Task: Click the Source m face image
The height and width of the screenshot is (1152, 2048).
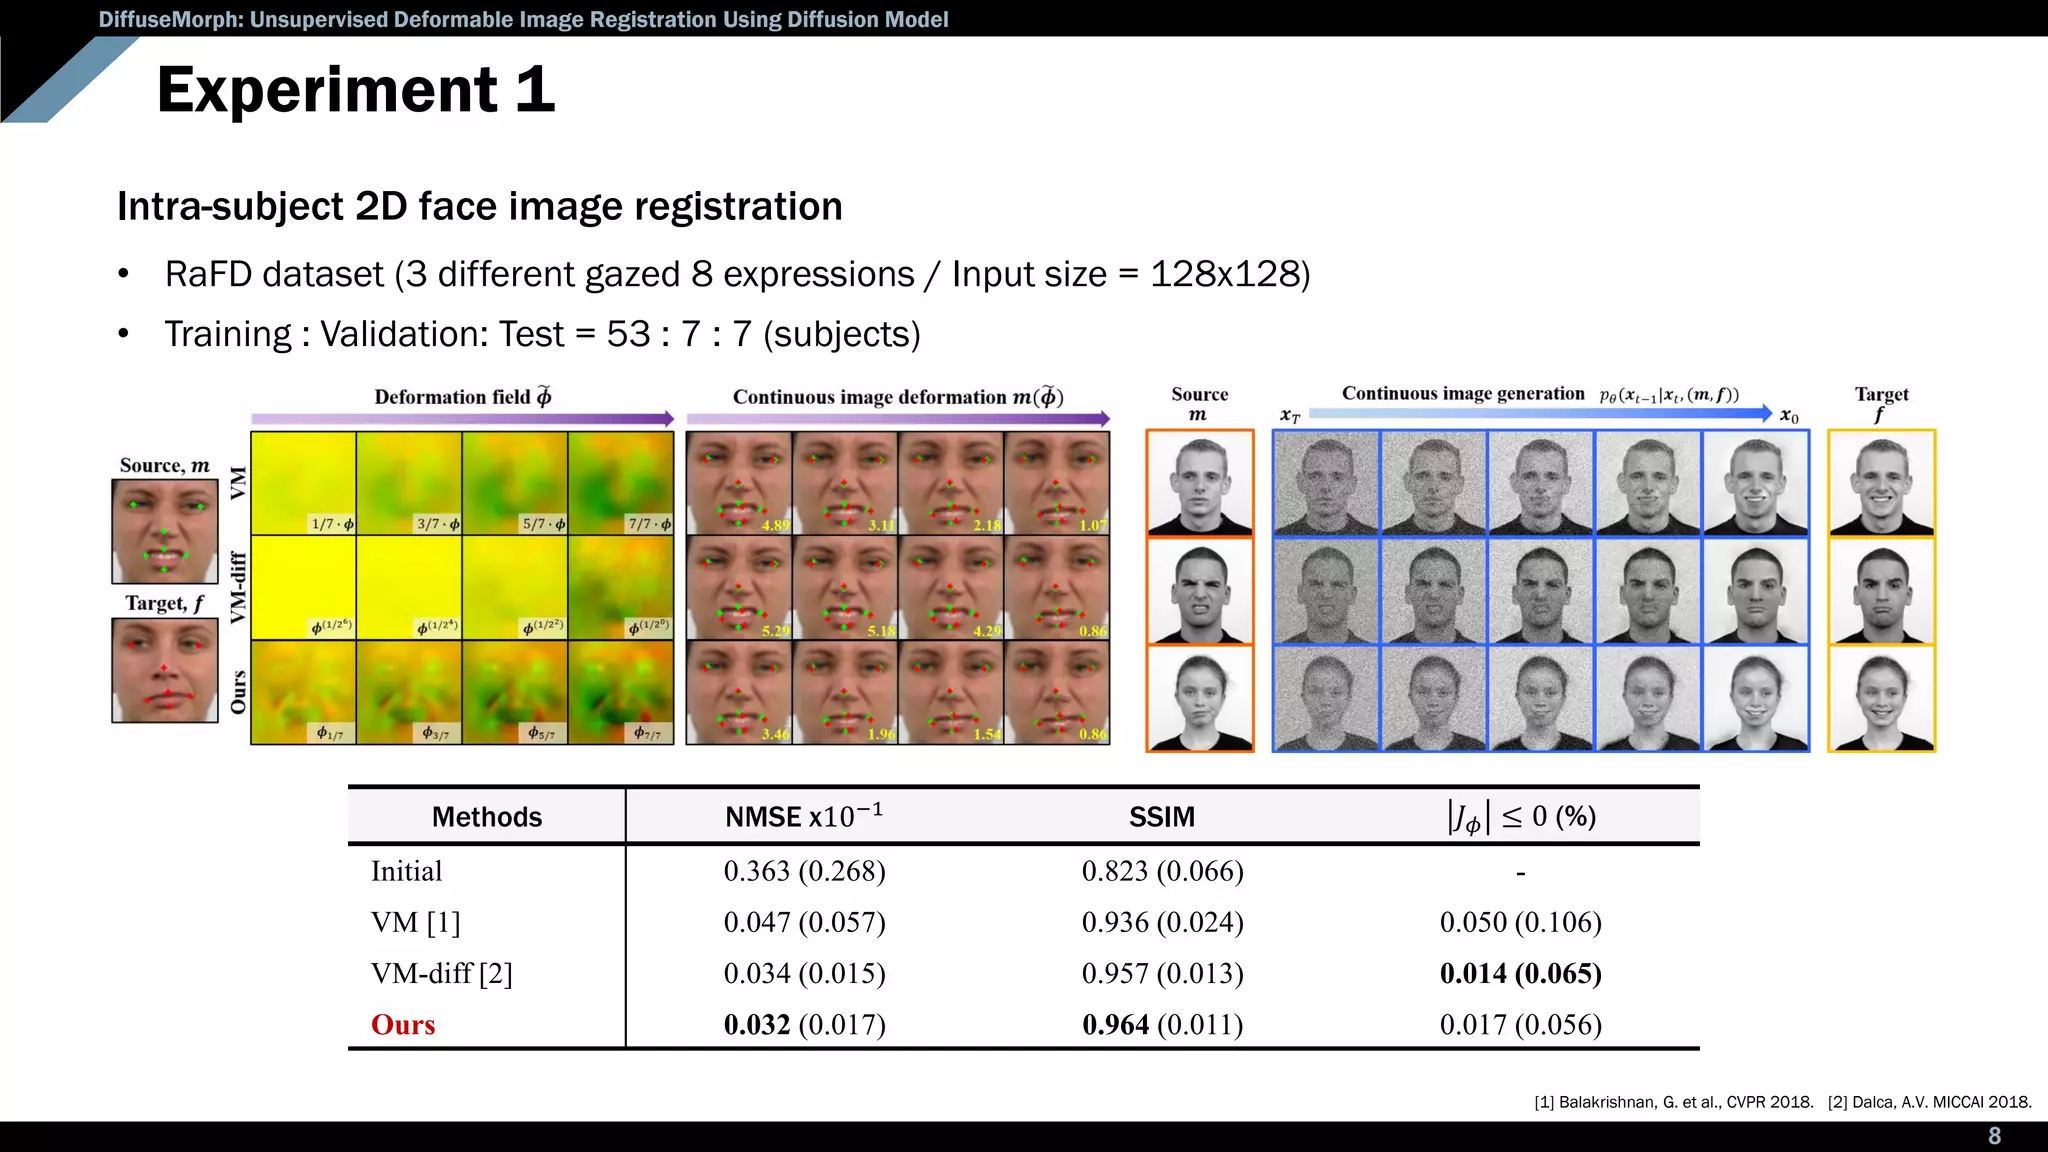Action: (165, 531)
